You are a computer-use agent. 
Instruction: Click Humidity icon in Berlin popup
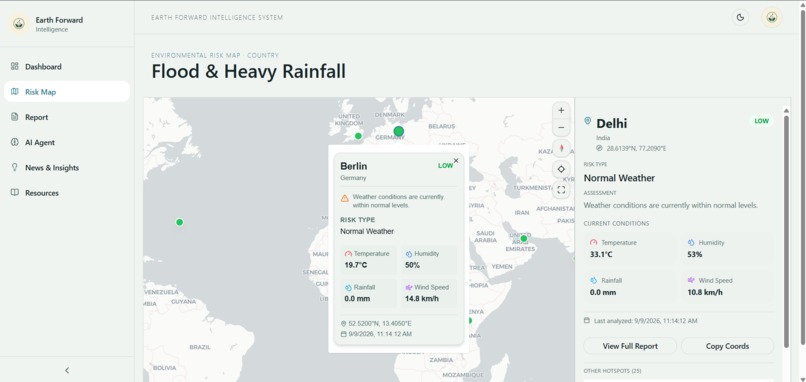tap(409, 254)
